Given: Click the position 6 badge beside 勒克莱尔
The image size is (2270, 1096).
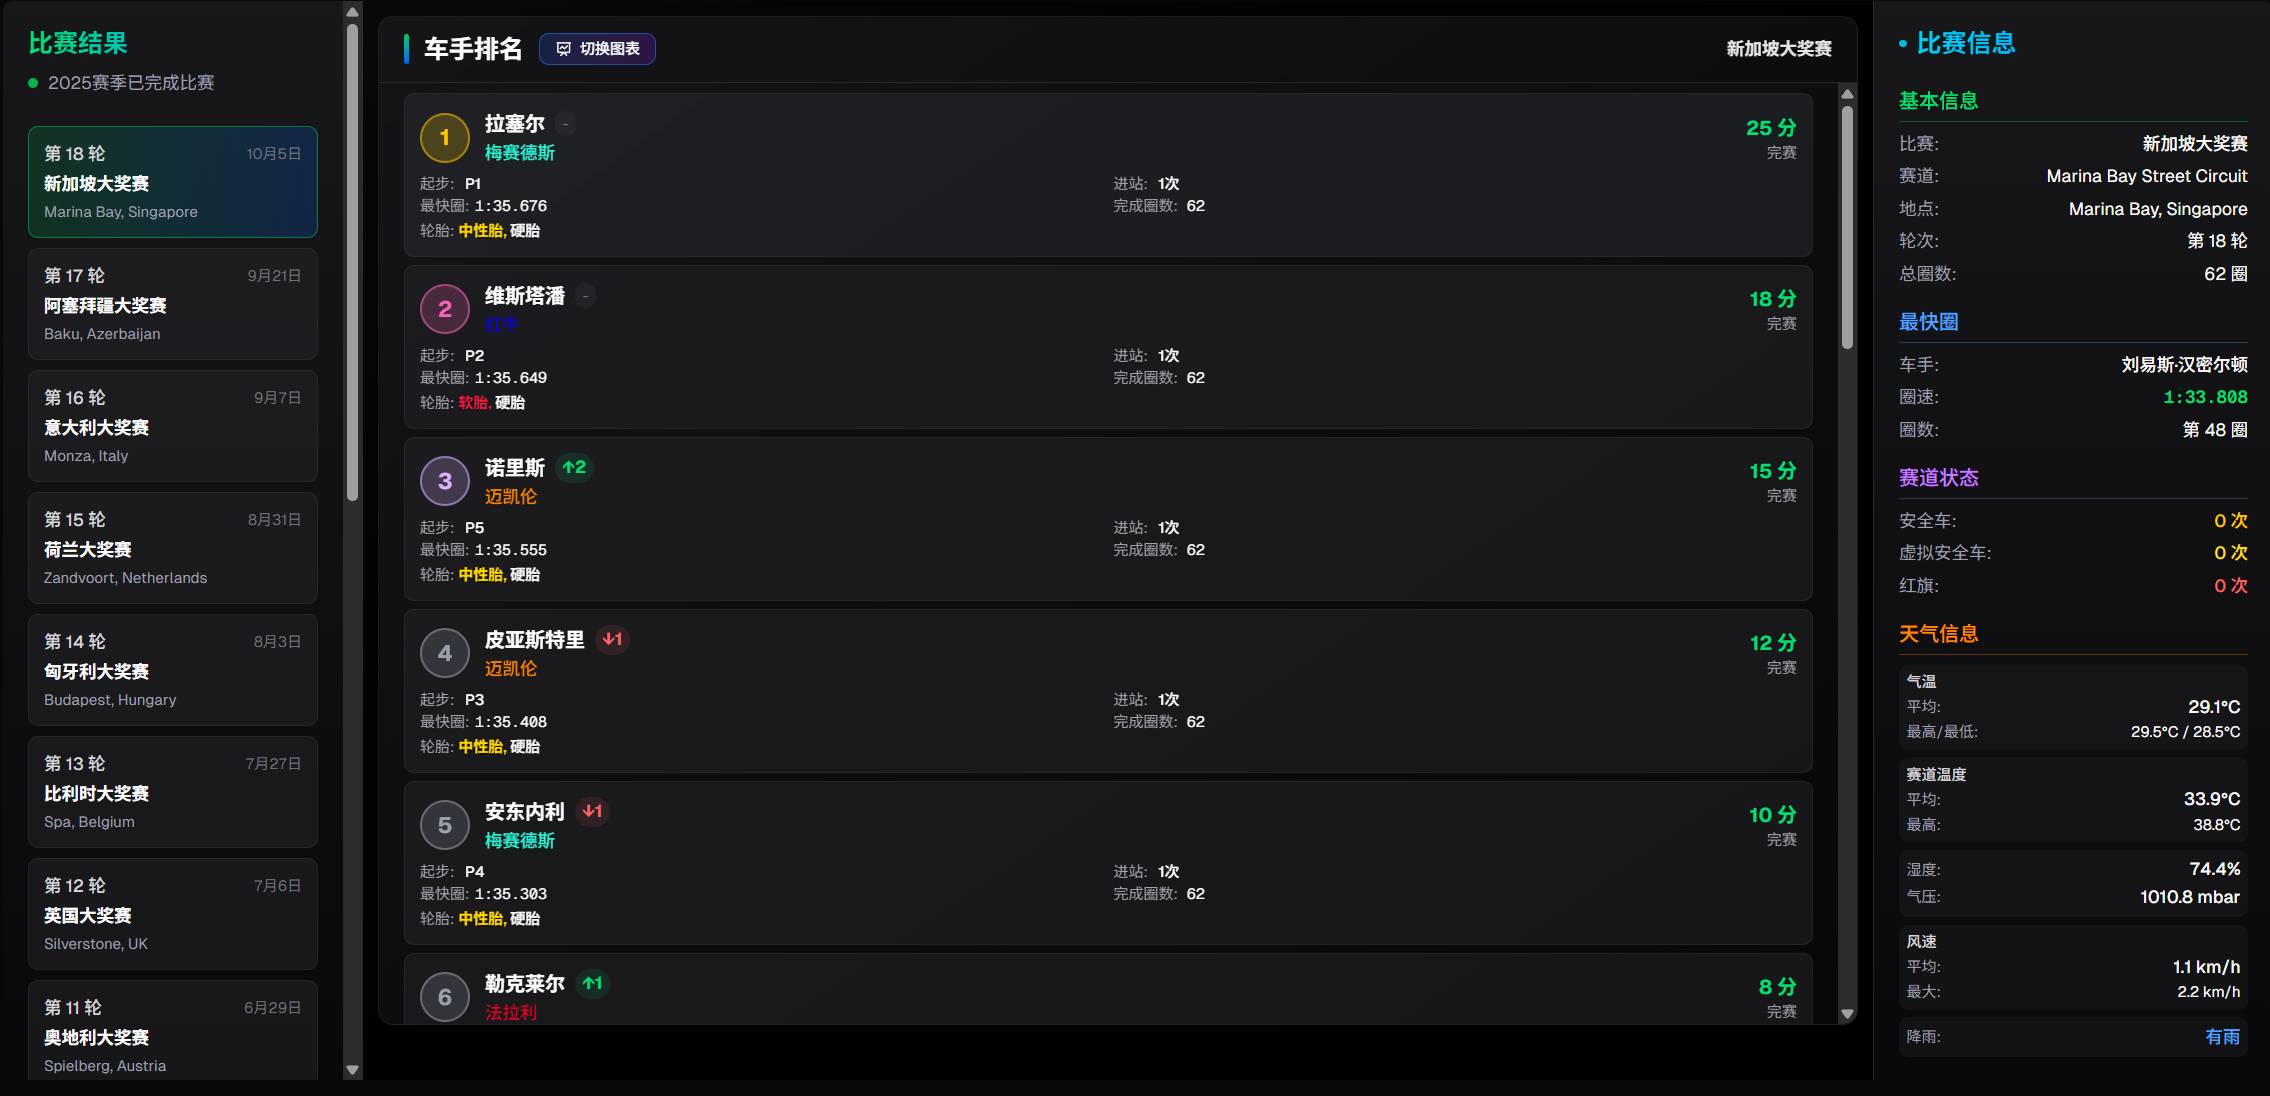Looking at the screenshot, I should pos(445,997).
